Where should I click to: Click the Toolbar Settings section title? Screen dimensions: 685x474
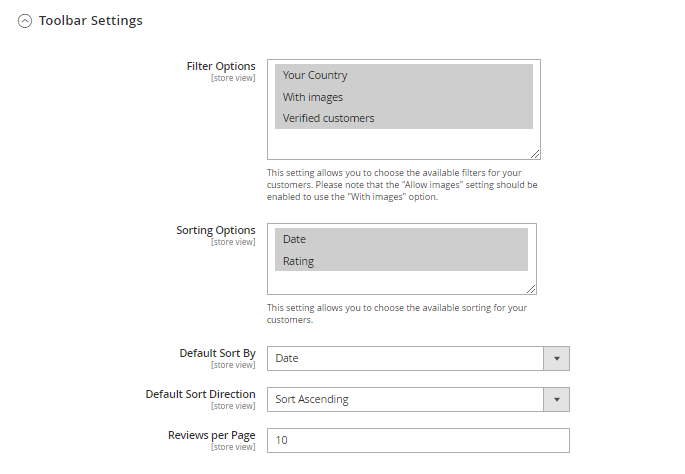point(90,20)
